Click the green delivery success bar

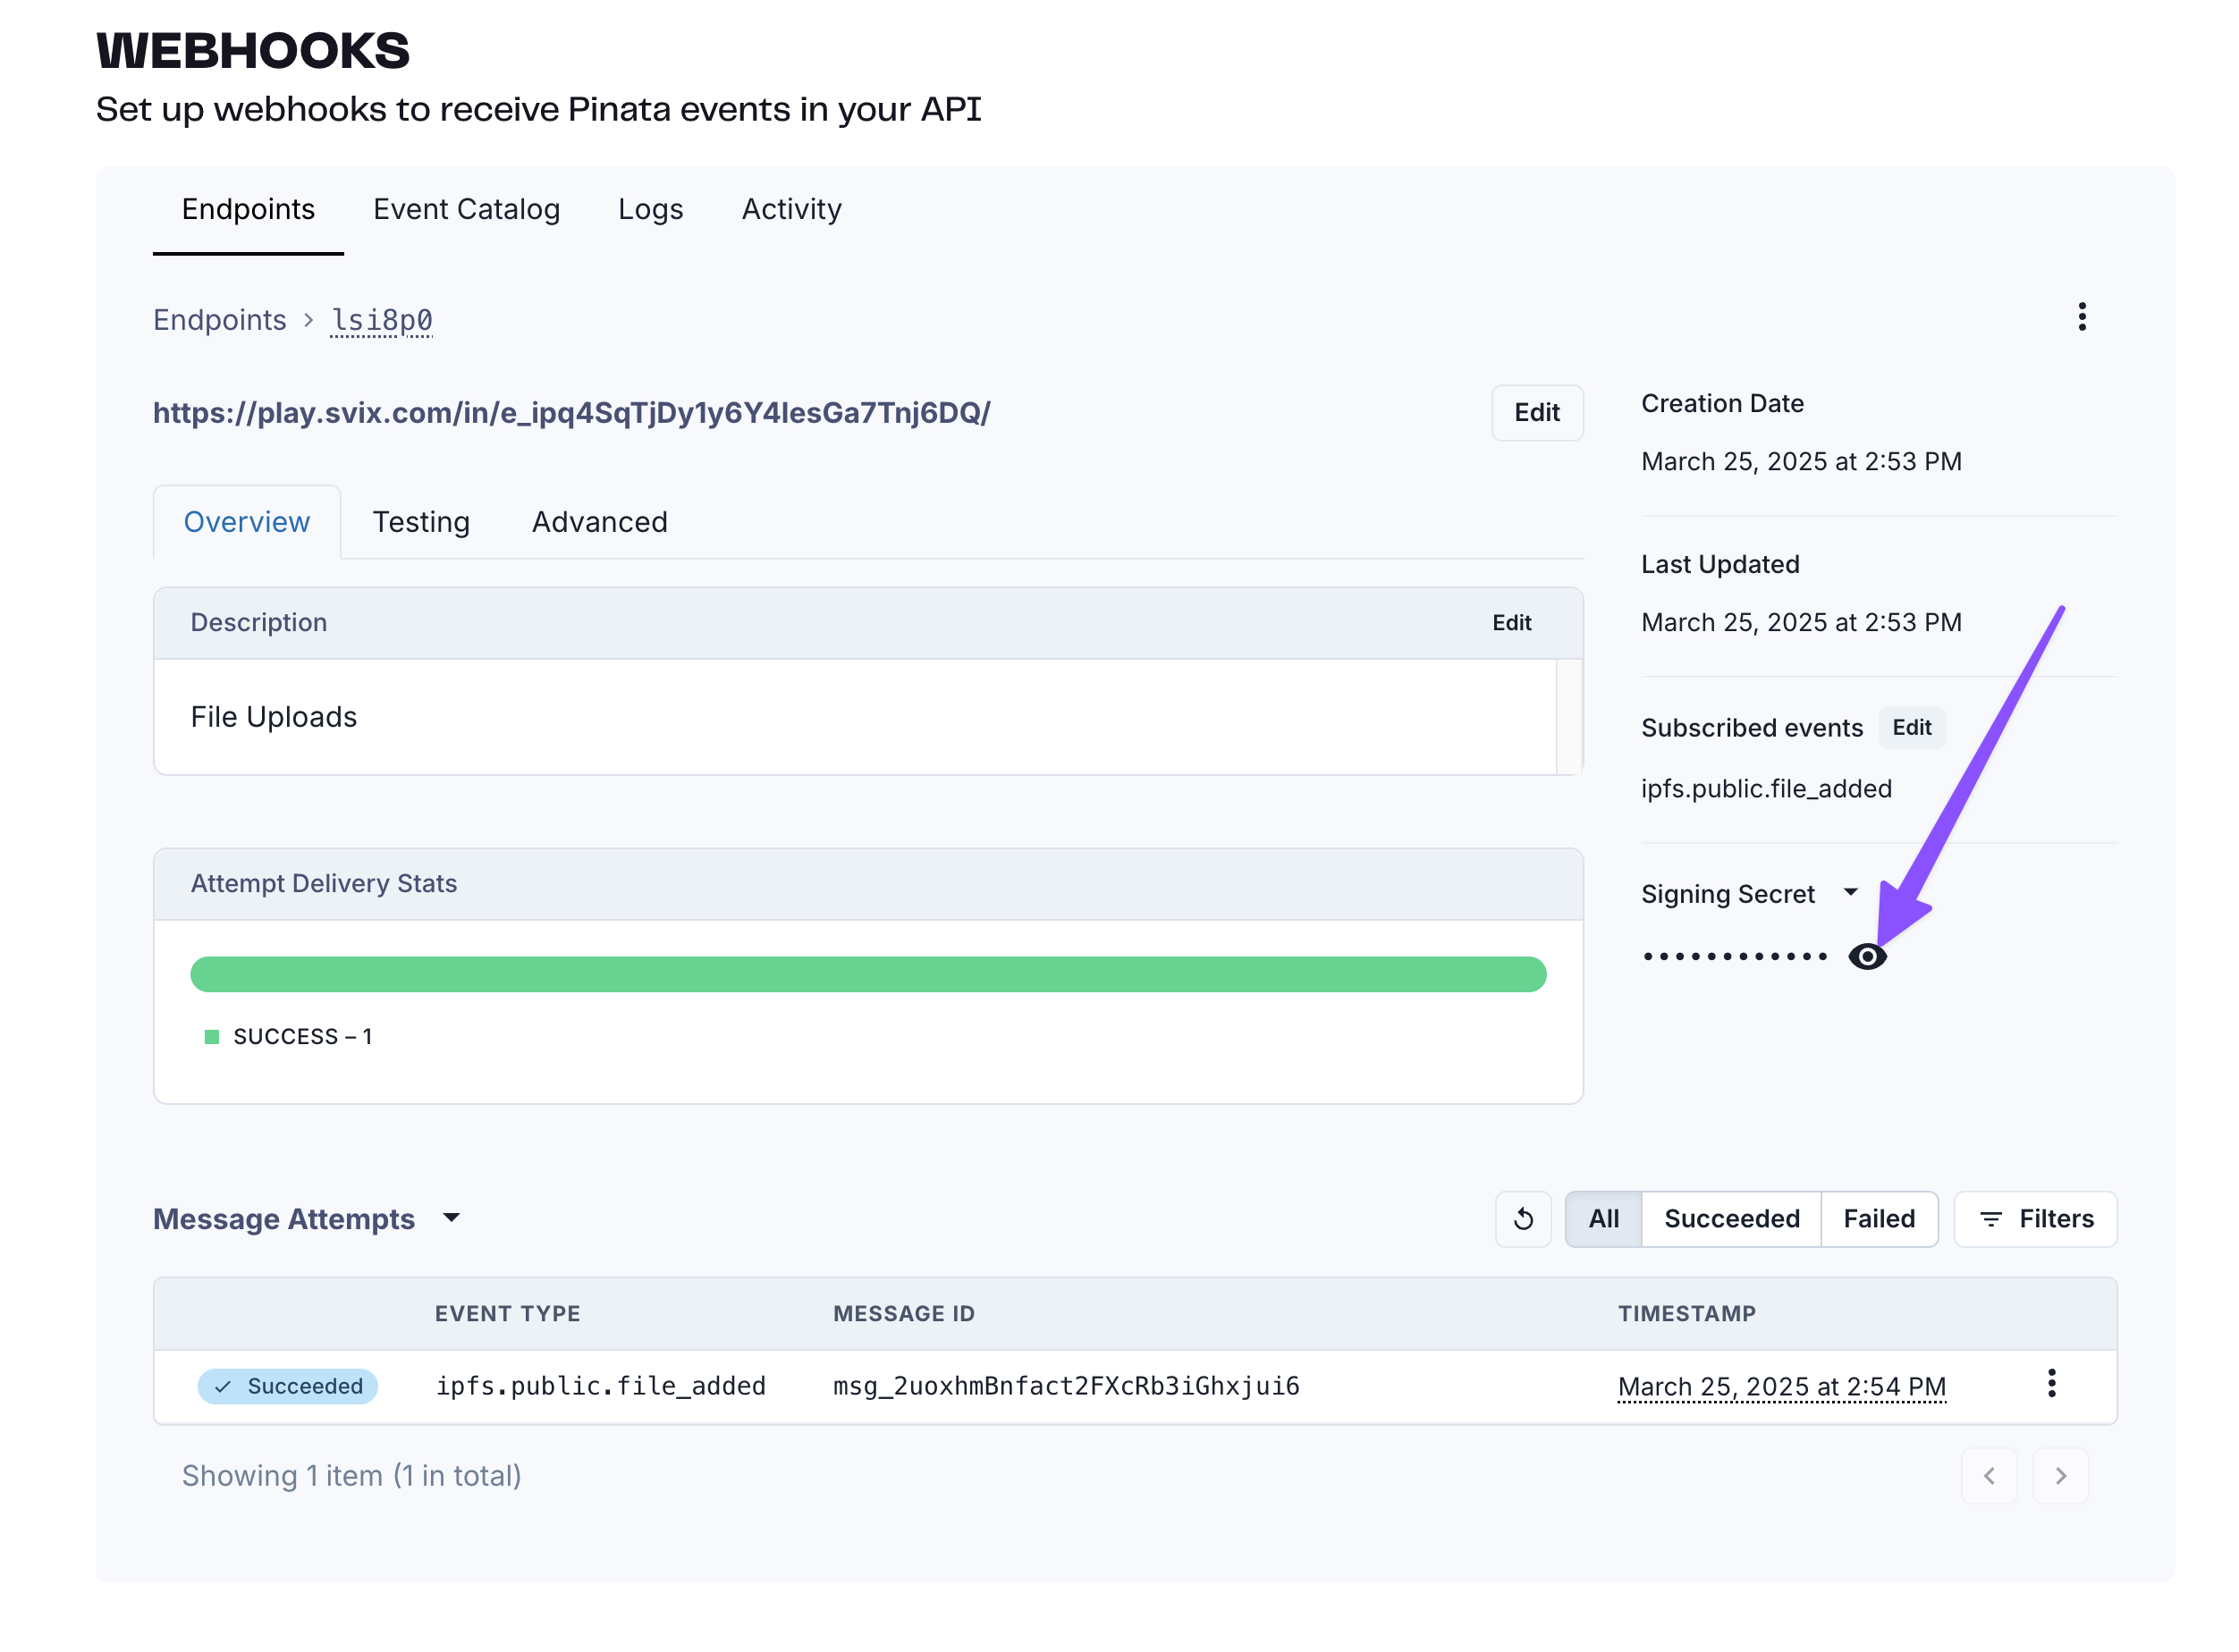[x=867, y=974]
